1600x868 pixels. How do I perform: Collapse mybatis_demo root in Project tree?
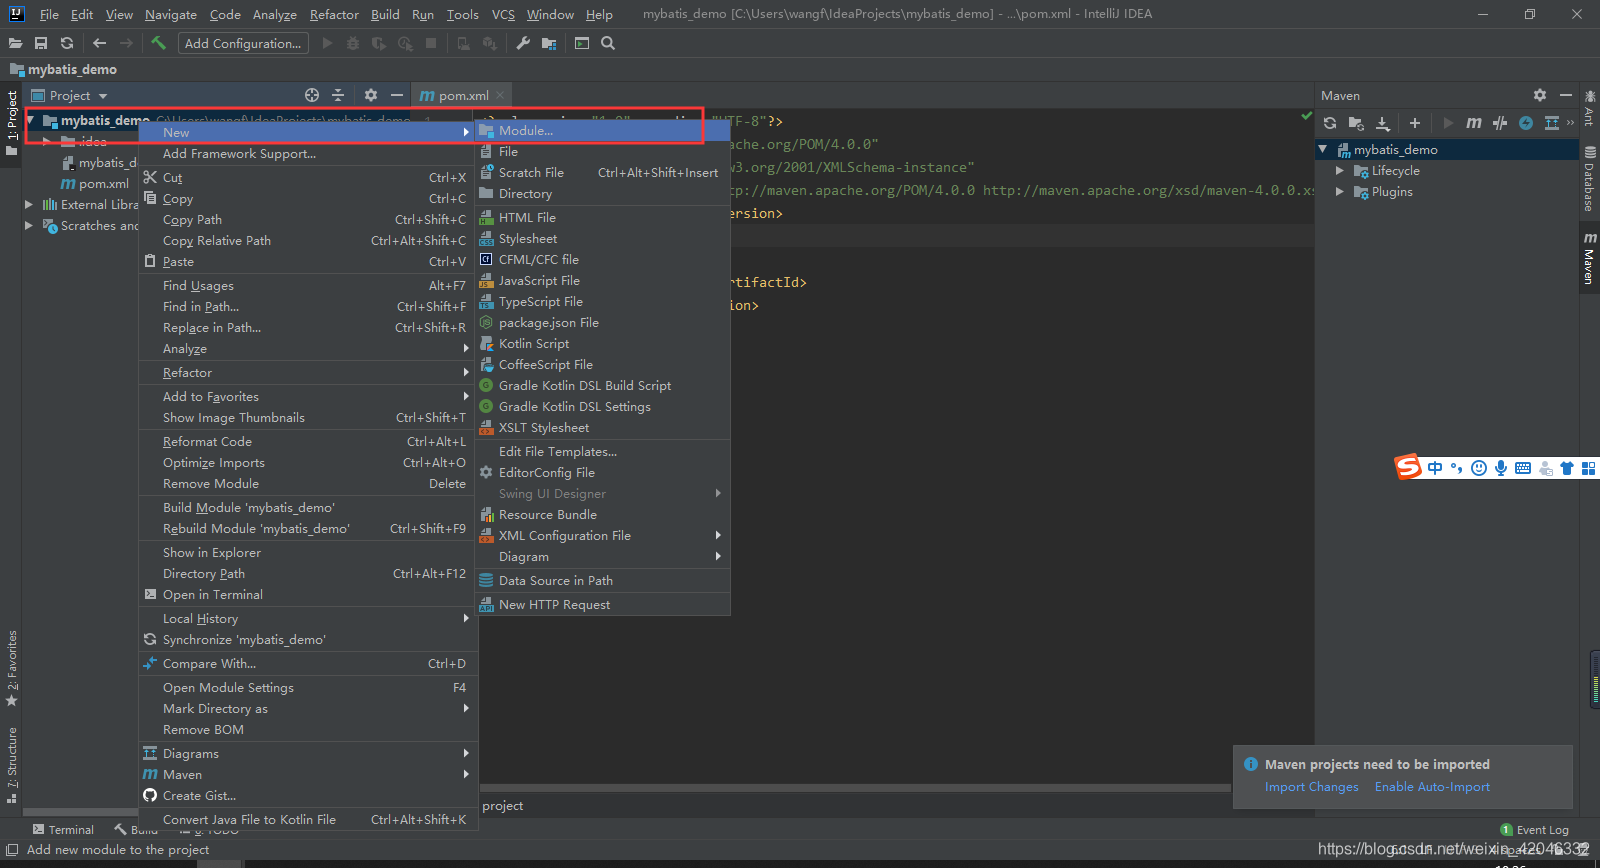31,120
